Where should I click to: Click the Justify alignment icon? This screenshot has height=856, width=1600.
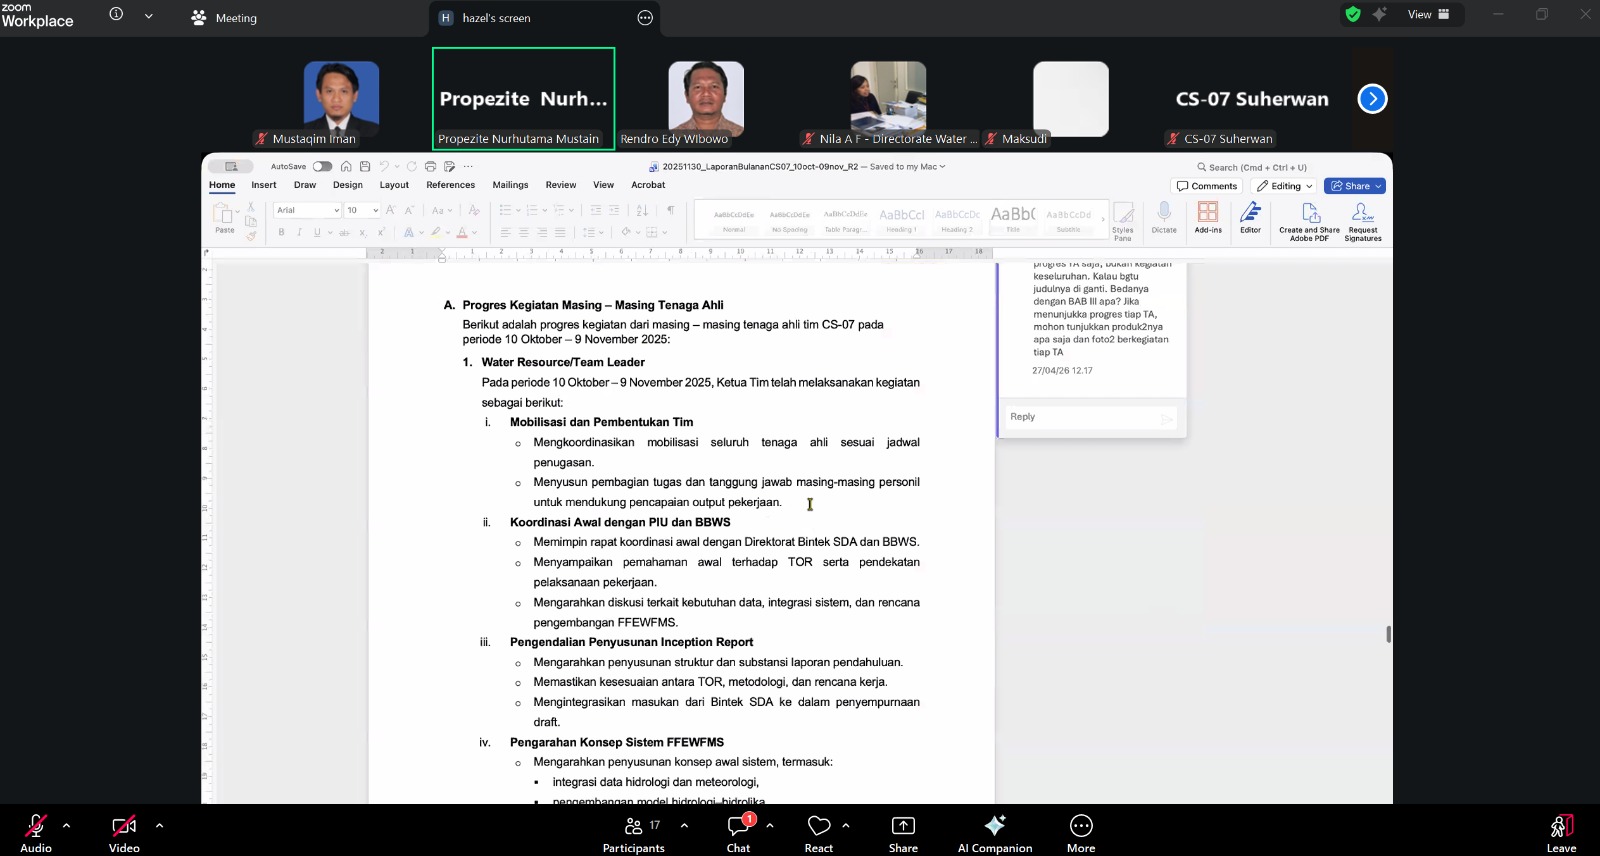pyautogui.click(x=560, y=232)
